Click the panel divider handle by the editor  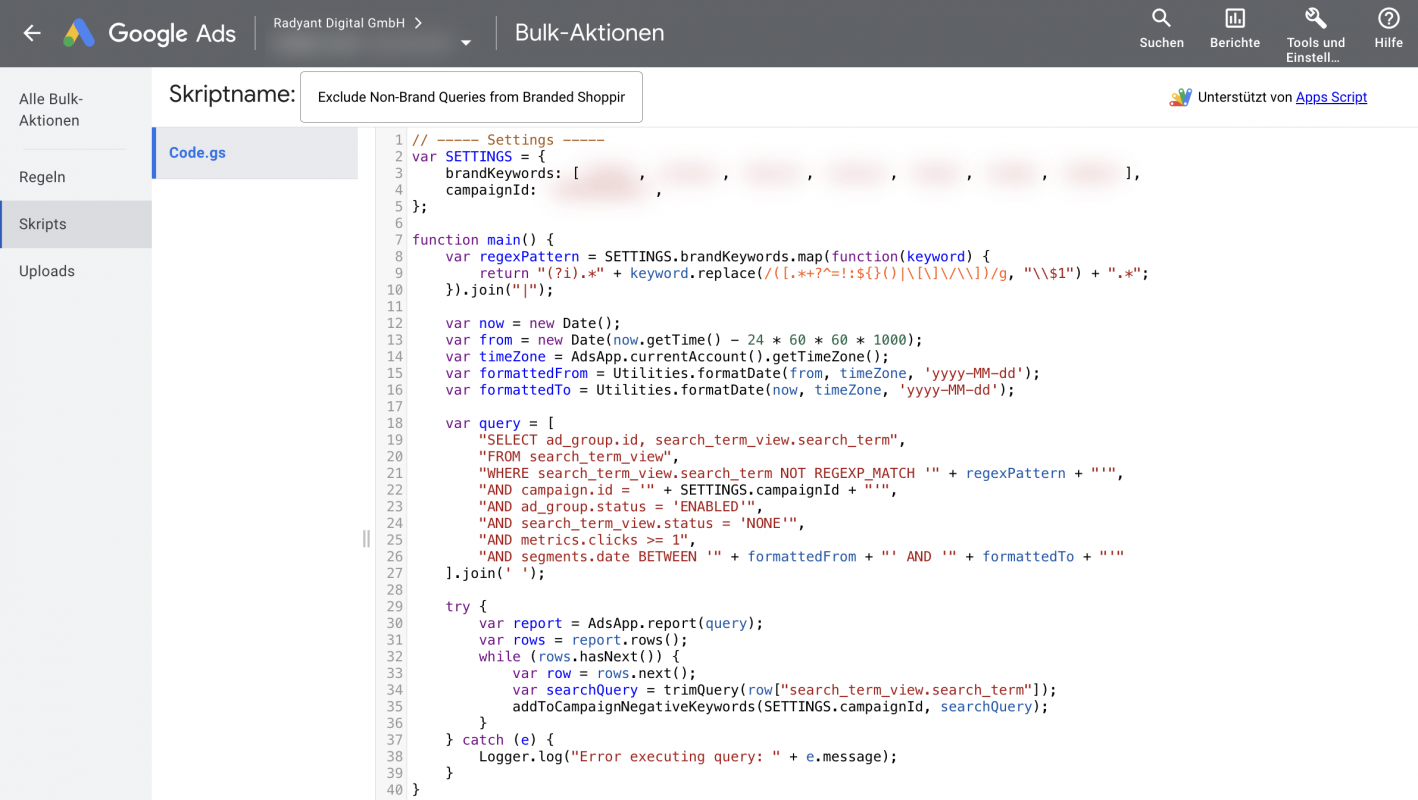pyautogui.click(x=366, y=539)
